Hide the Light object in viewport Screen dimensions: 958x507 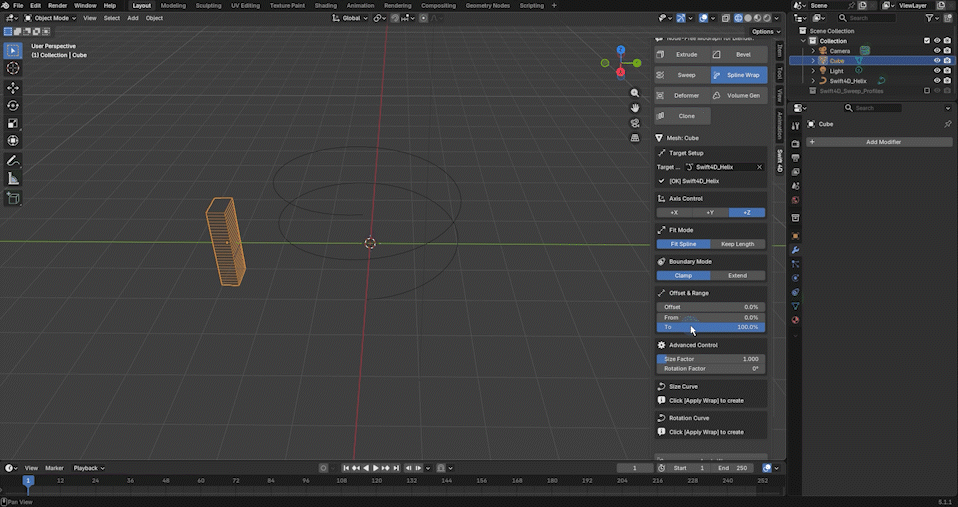pos(937,71)
